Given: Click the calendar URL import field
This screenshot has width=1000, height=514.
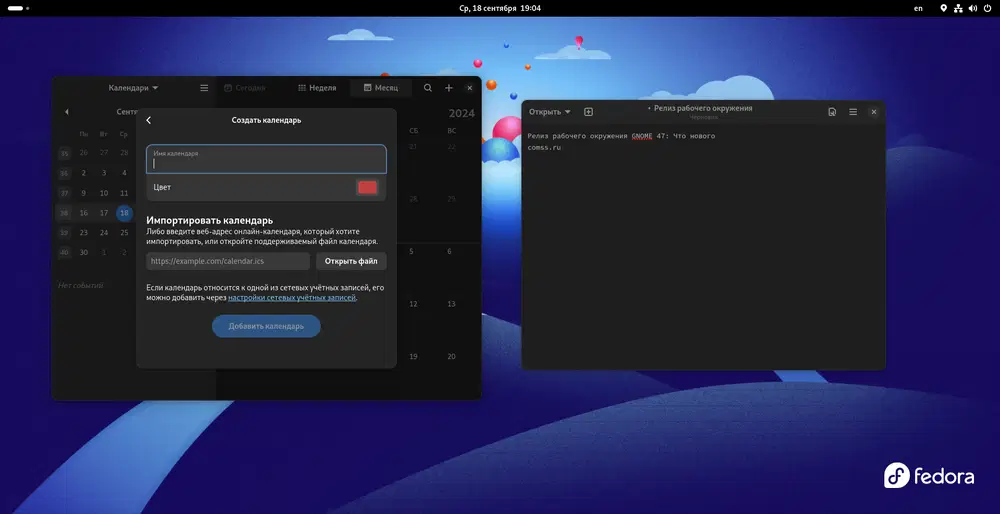Looking at the screenshot, I should coord(228,261).
